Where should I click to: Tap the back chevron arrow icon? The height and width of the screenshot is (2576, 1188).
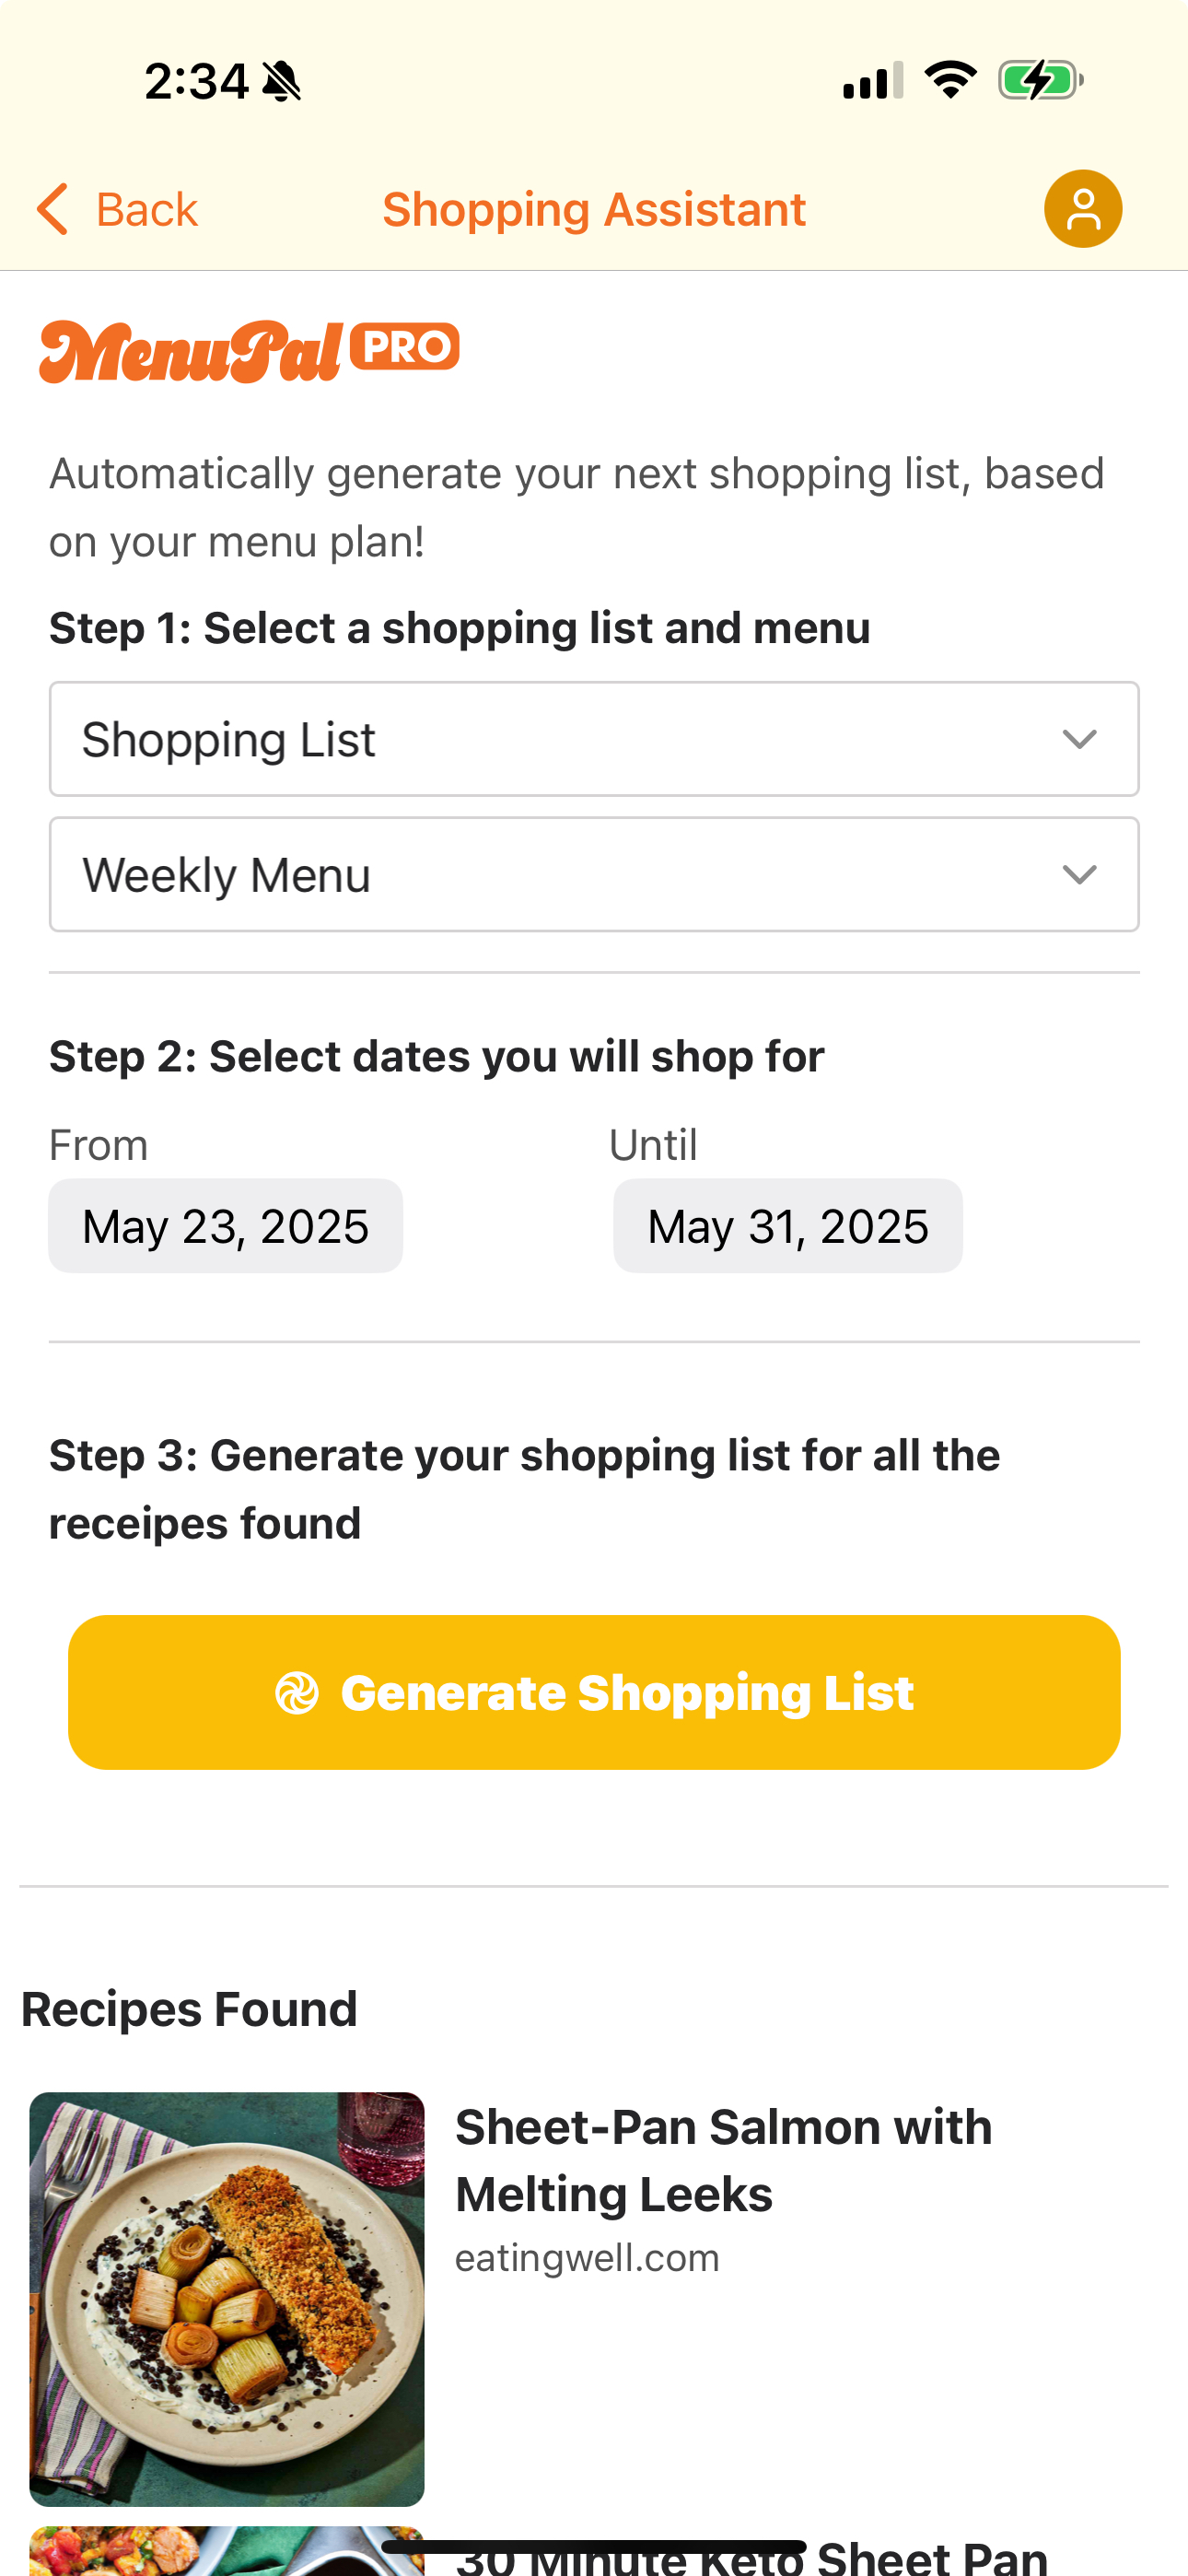(x=53, y=209)
